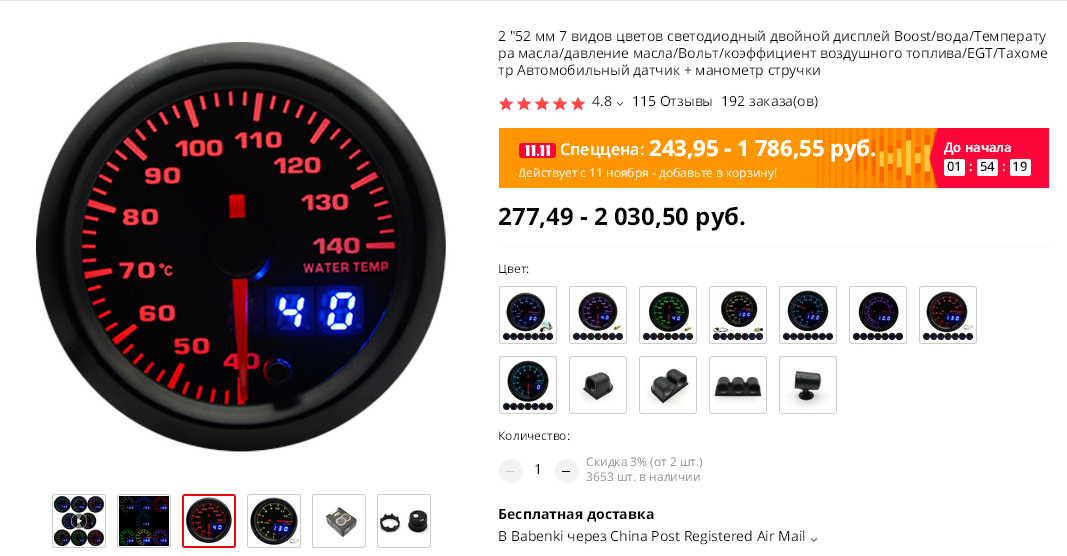View the yellow gauge thumbnail image

(274, 521)
